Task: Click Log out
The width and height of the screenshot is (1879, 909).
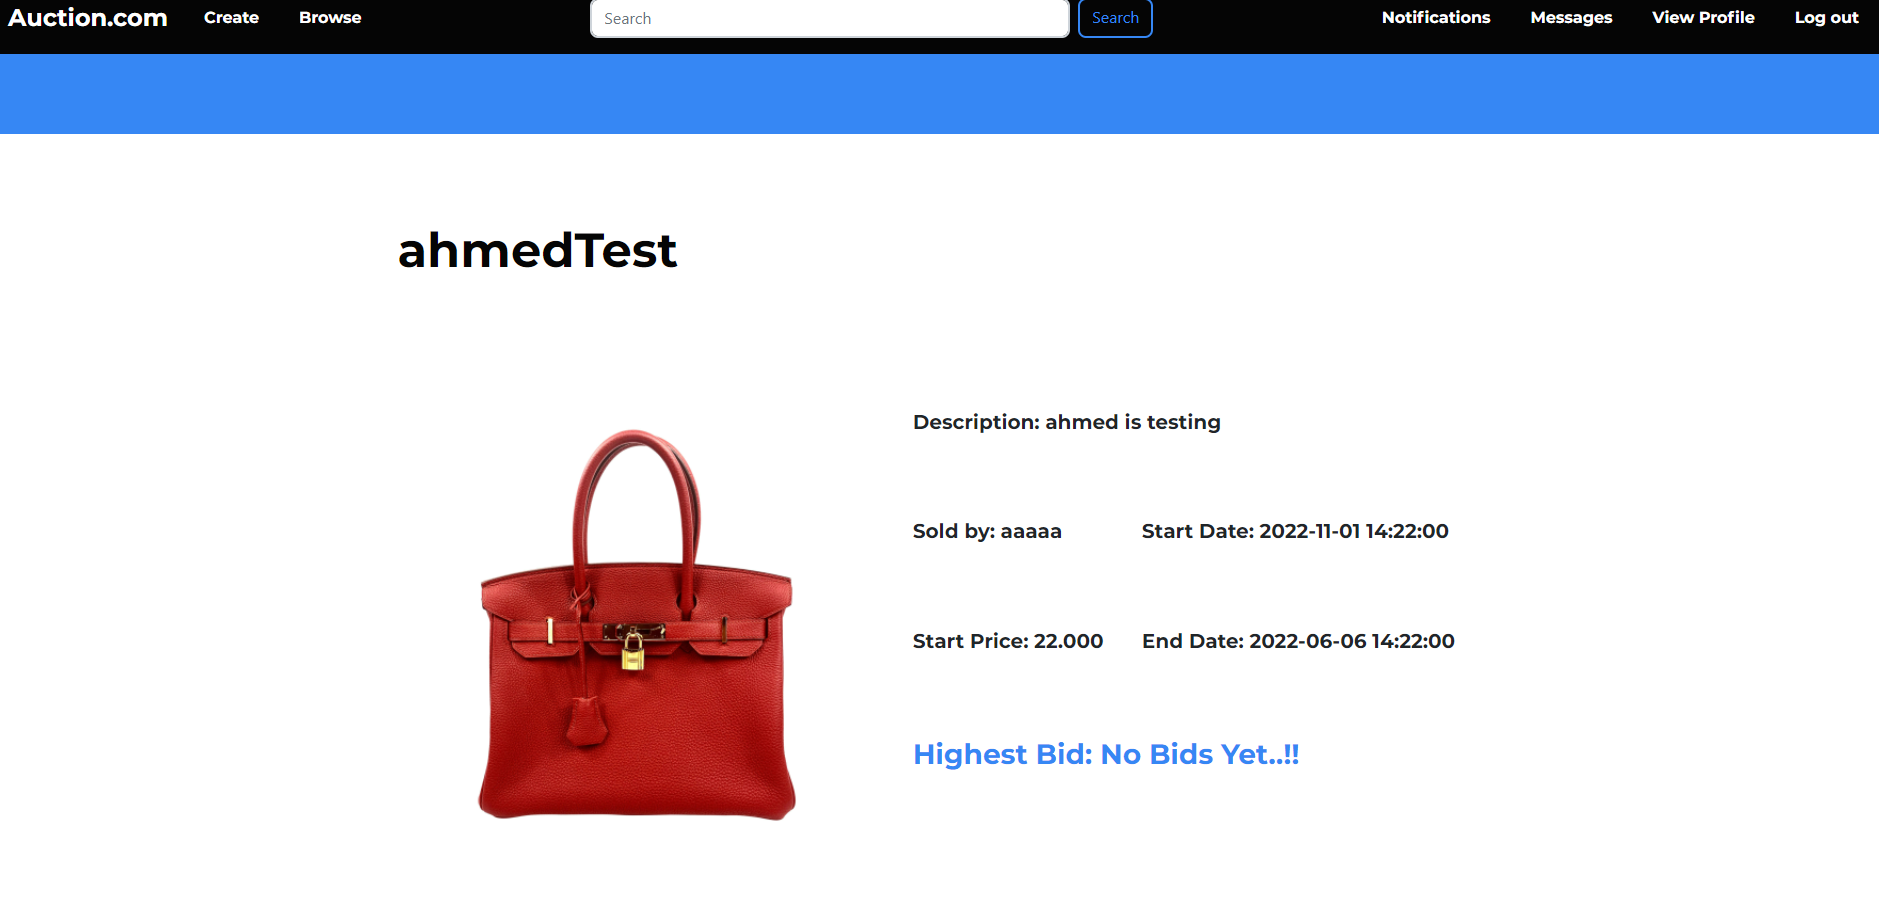Action: 1826,18
